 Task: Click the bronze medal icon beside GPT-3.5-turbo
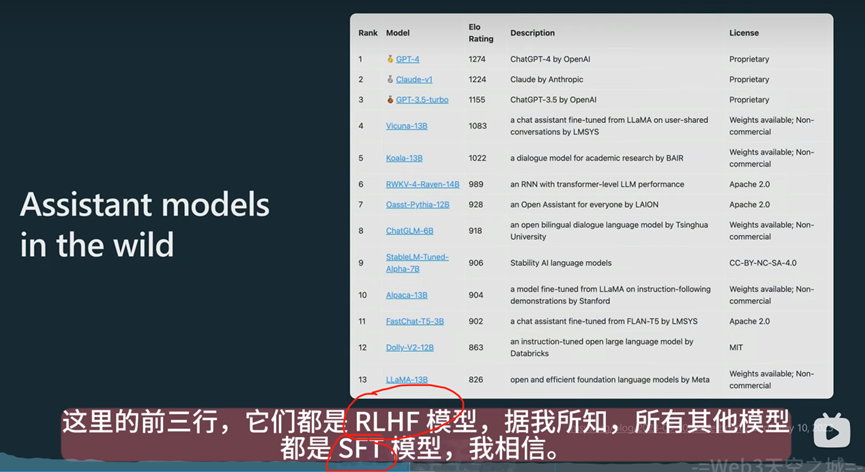pyautogui.click(x=390, y=100)
